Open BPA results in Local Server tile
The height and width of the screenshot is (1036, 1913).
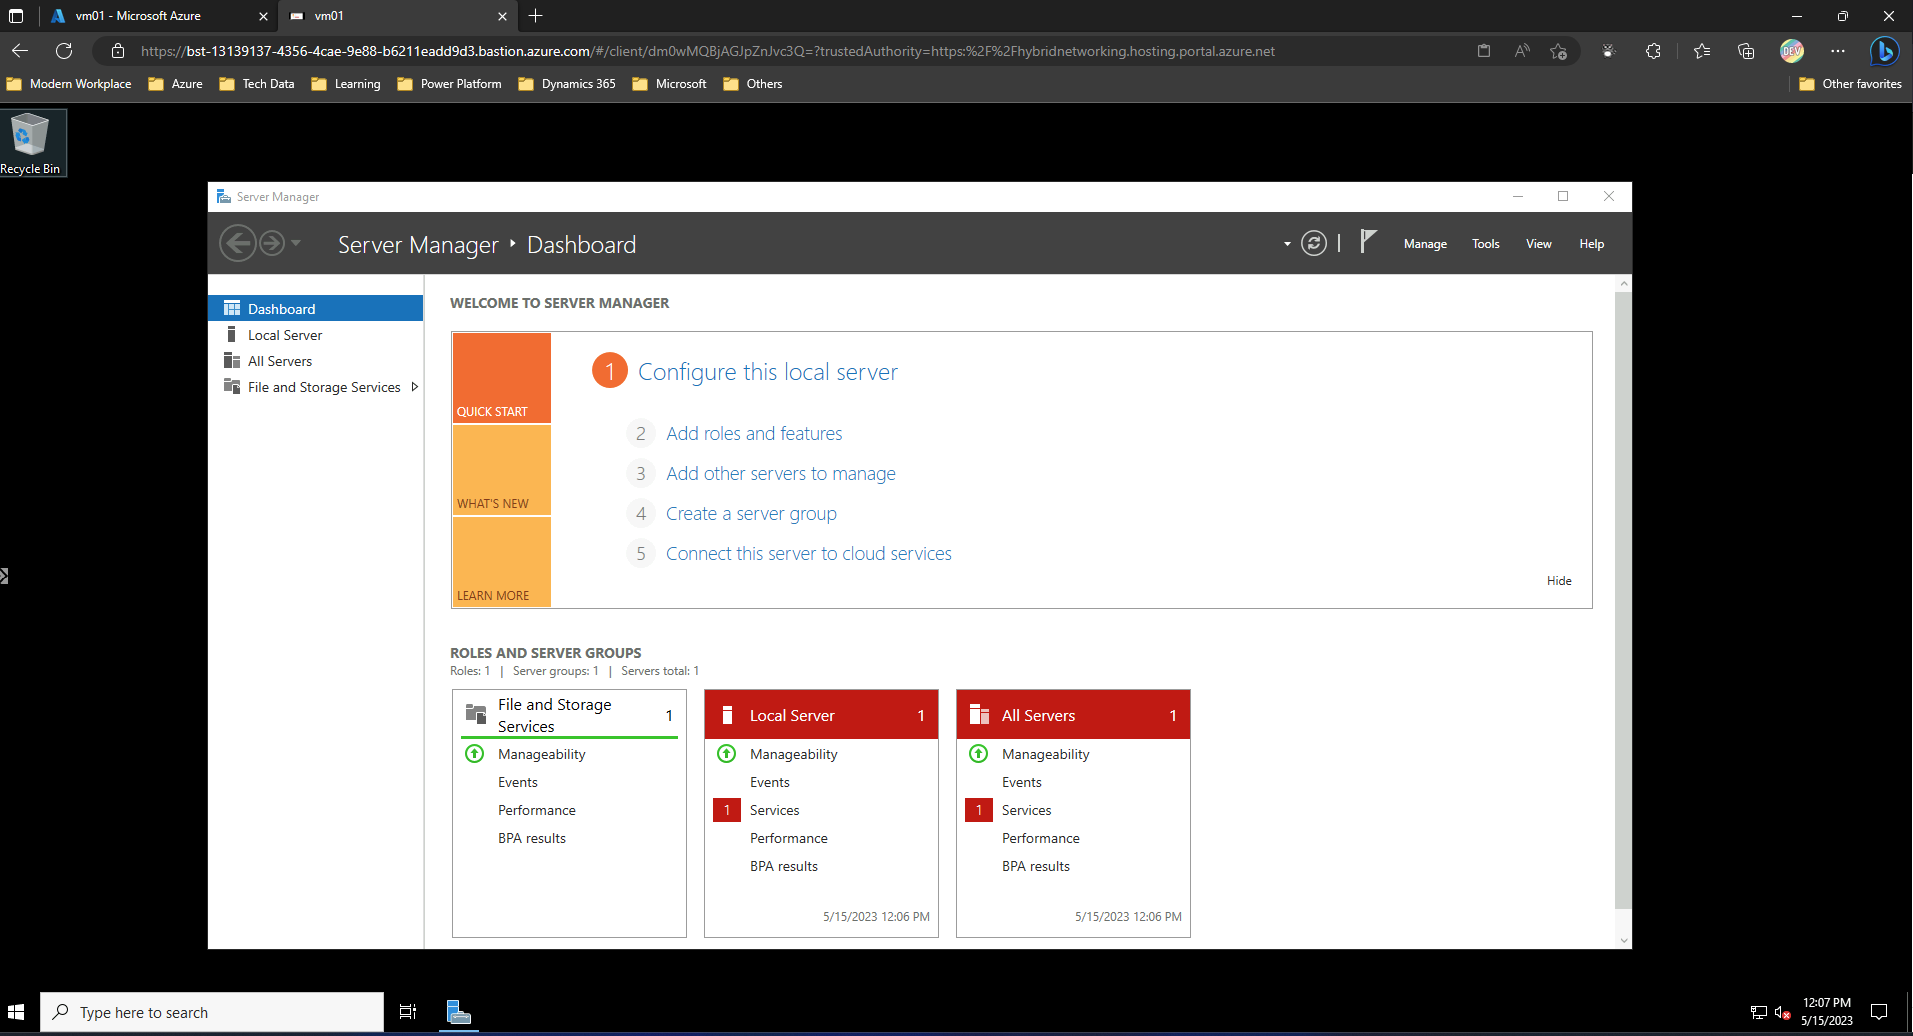784,866
